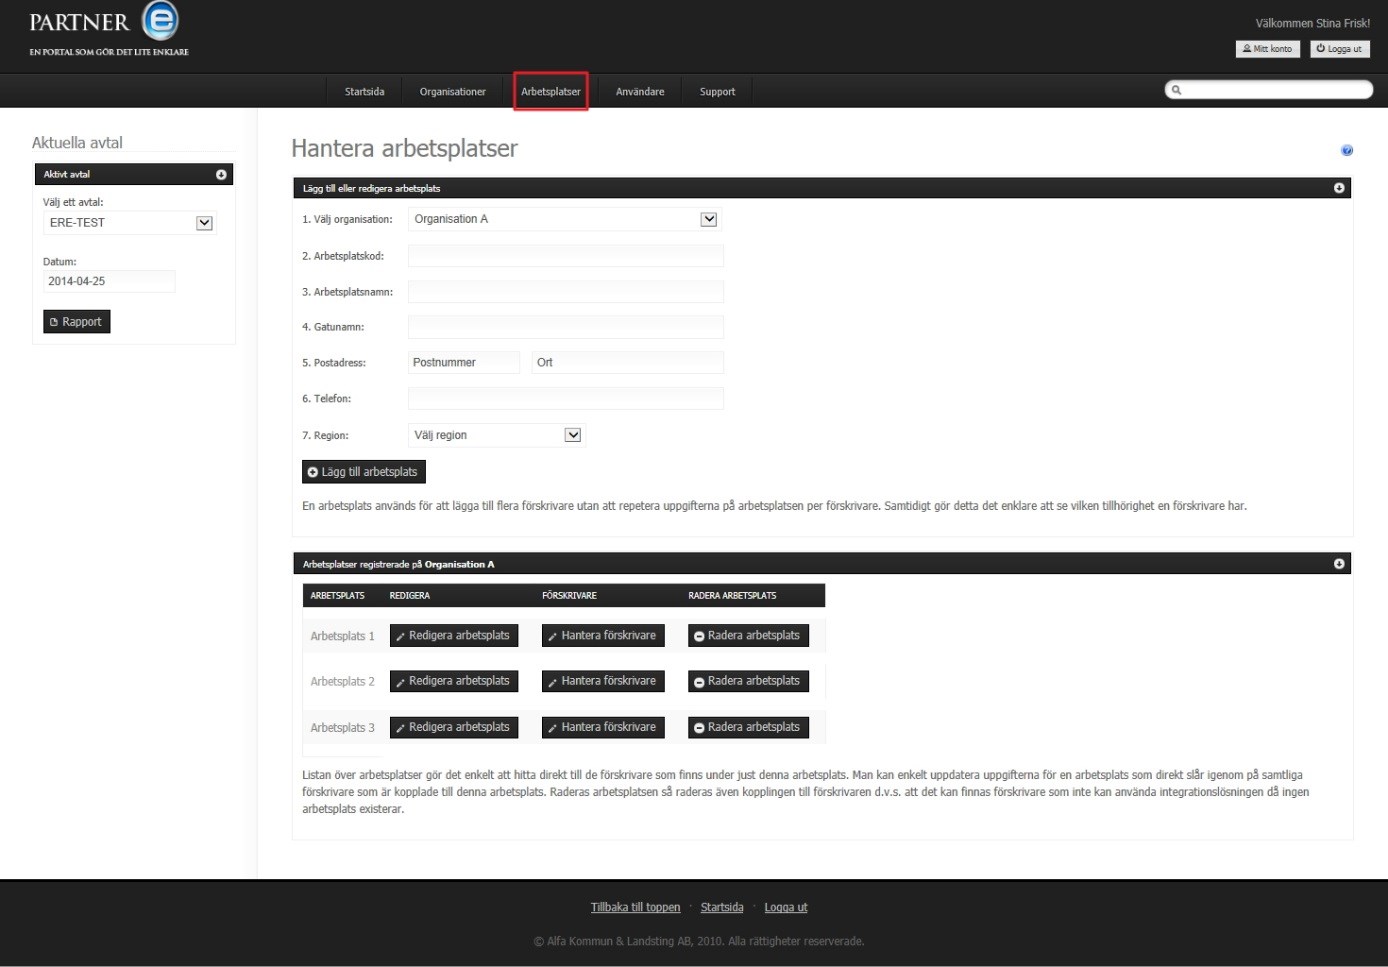The width and height of the screenshot is (1388, 967).
Task: Collapse the Lägg till eller redigera arbetsplats panel
Action: pyautogui.click(x=1339, y=188)
